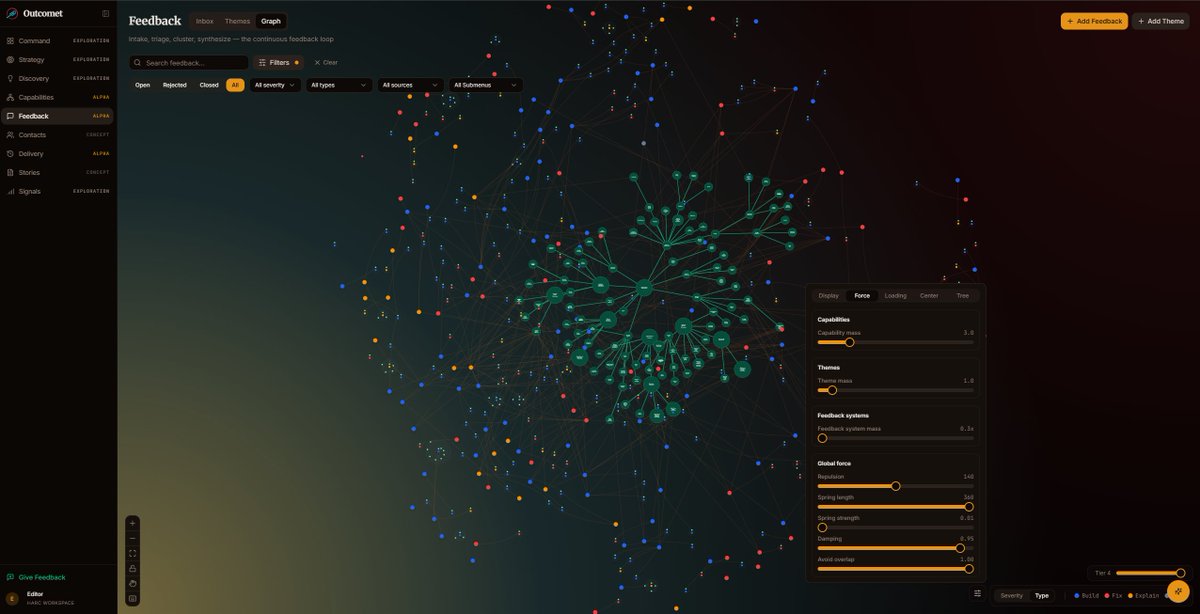Open the All sources dropdown
Screen dimensions: 1200x614
point(411,85)
